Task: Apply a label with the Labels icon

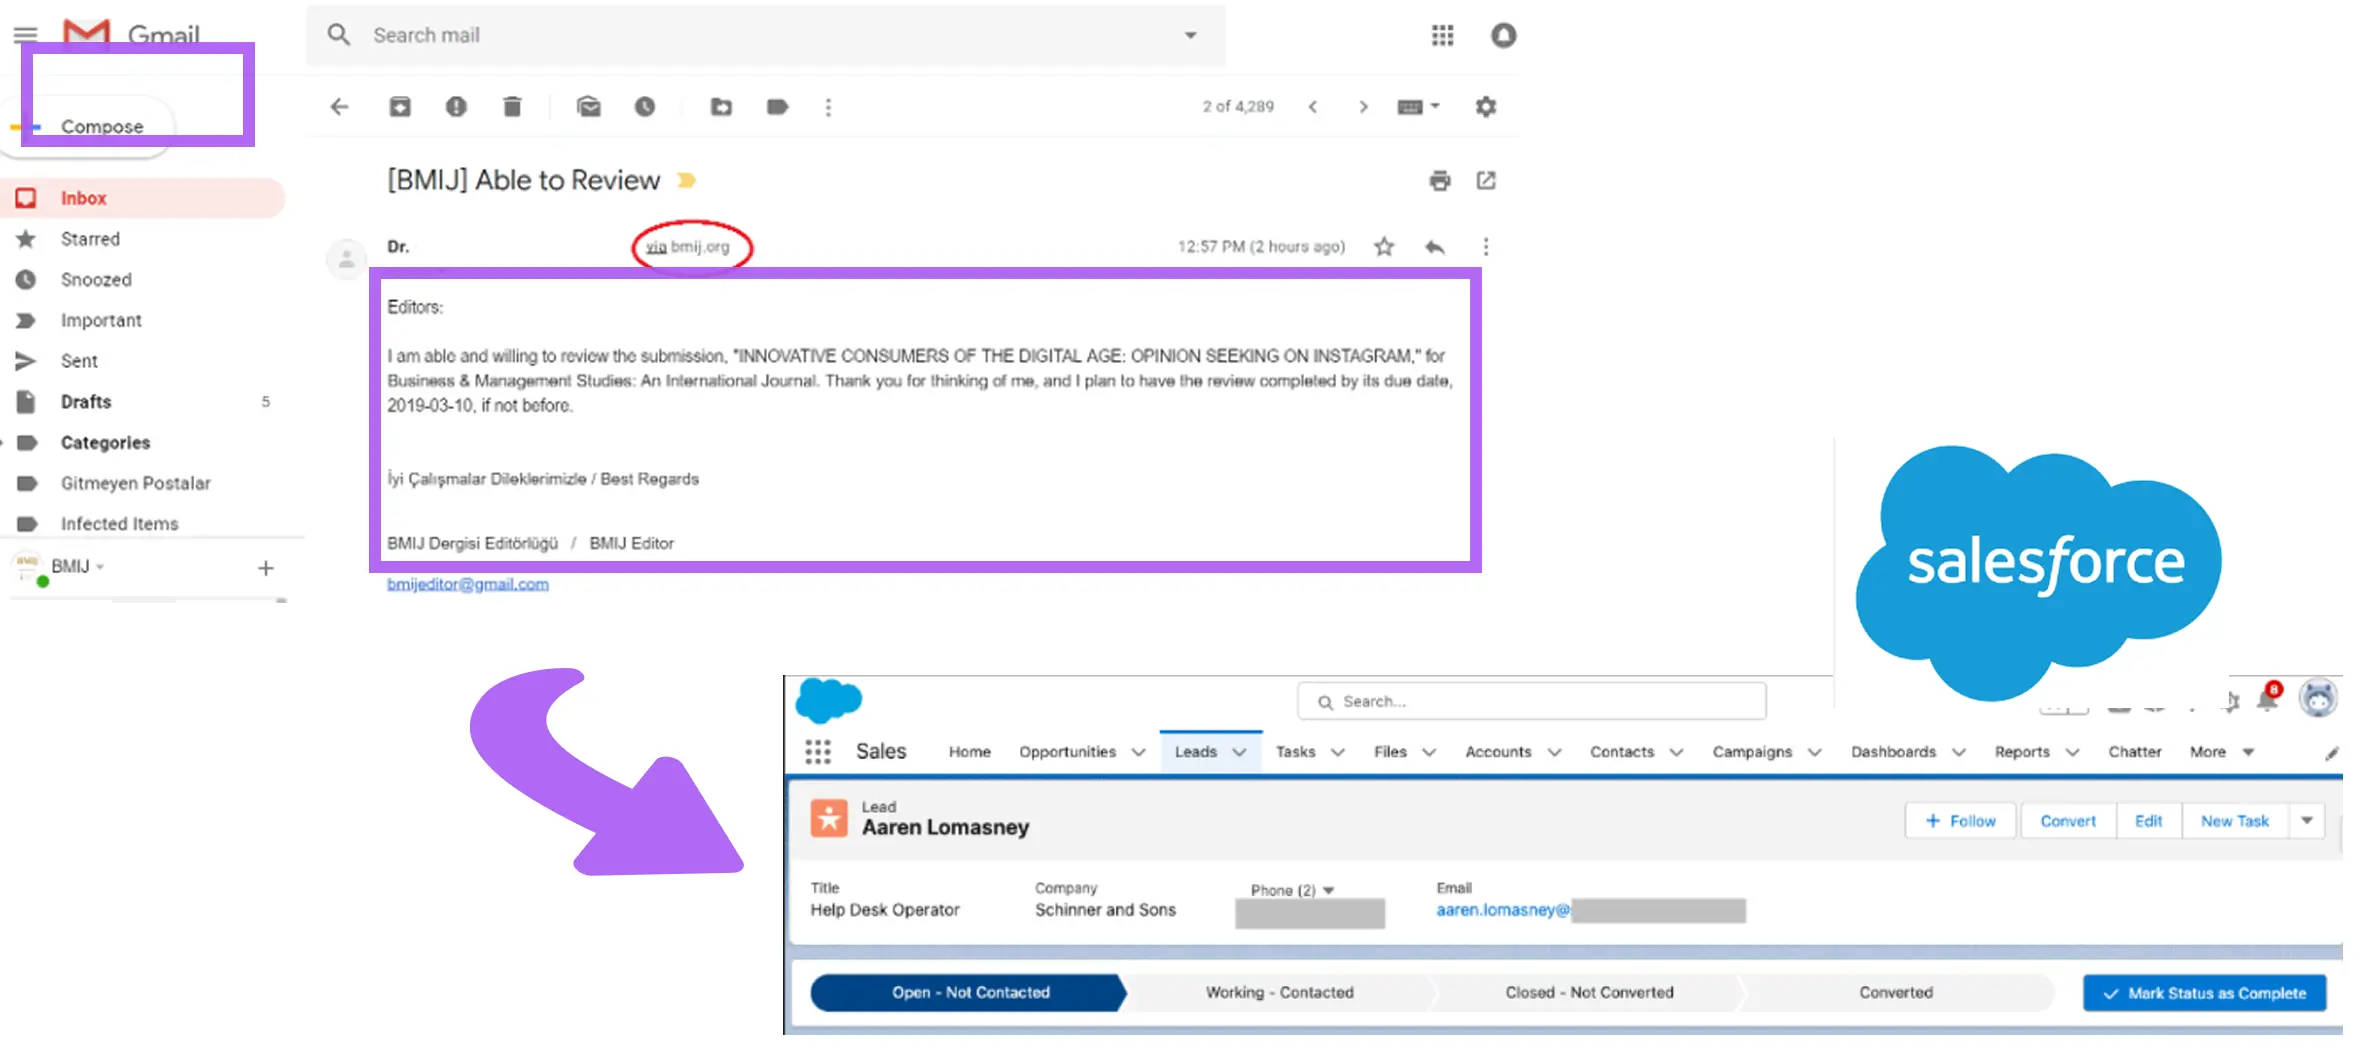Action: tap(777, 107)
